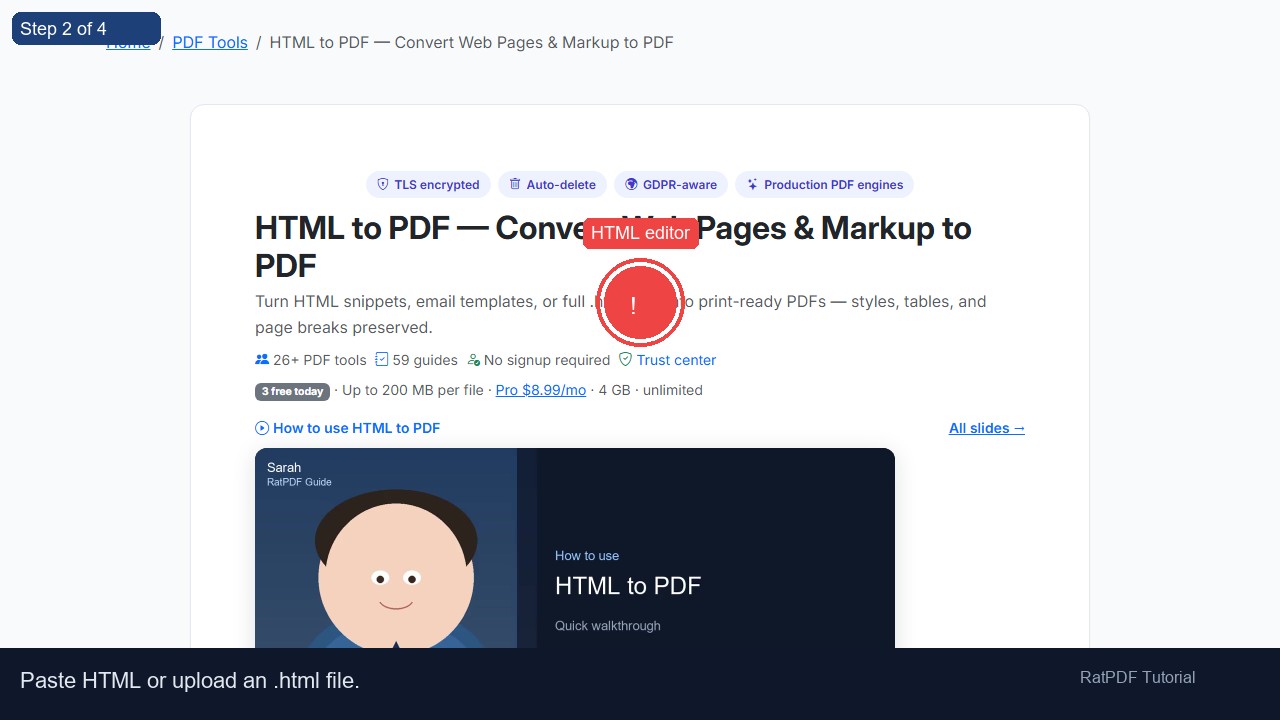View the All slides link
Image resolution: width=1280 pixels, height=720 pixels.
point(987,428)
